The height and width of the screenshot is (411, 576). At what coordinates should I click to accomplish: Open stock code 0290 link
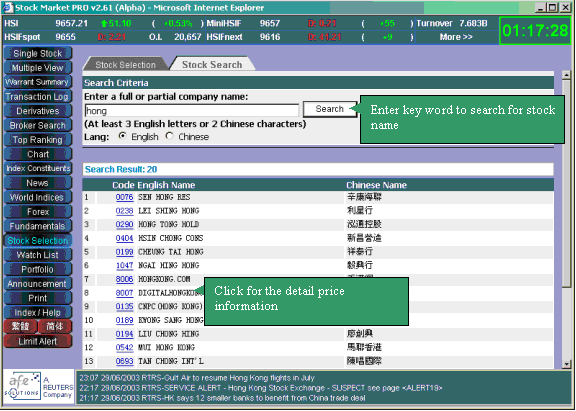point(124,224)
